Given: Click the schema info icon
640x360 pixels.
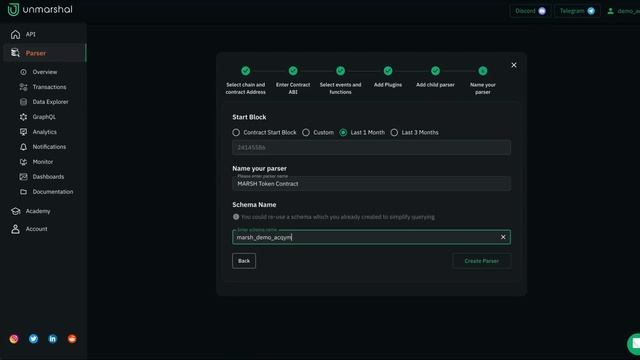Looking at the screenshot, I should click(236, 217).
